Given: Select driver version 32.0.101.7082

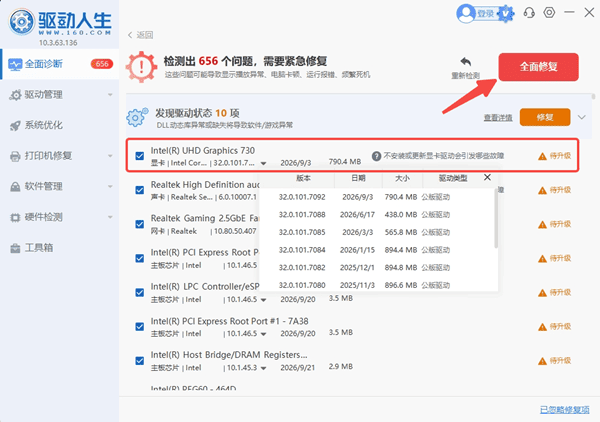Looking at the screenshot, I should pos(378,267).
